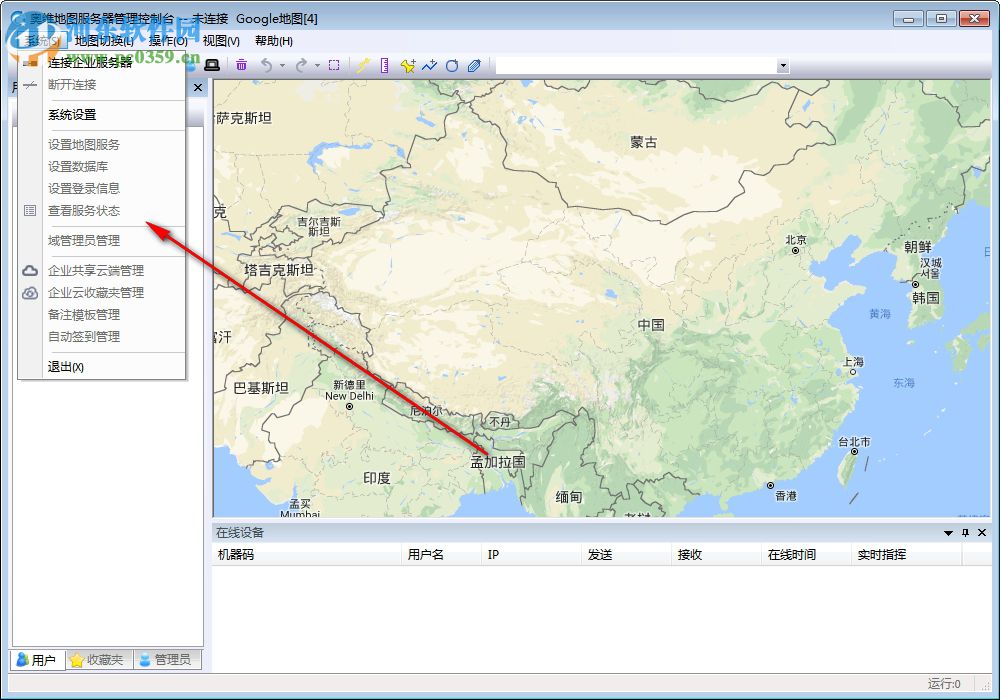The height and width of the screenshot is (700, 1000).
Task: Open the undo history dropdown arrow
Action: click(x=281, y=65)
